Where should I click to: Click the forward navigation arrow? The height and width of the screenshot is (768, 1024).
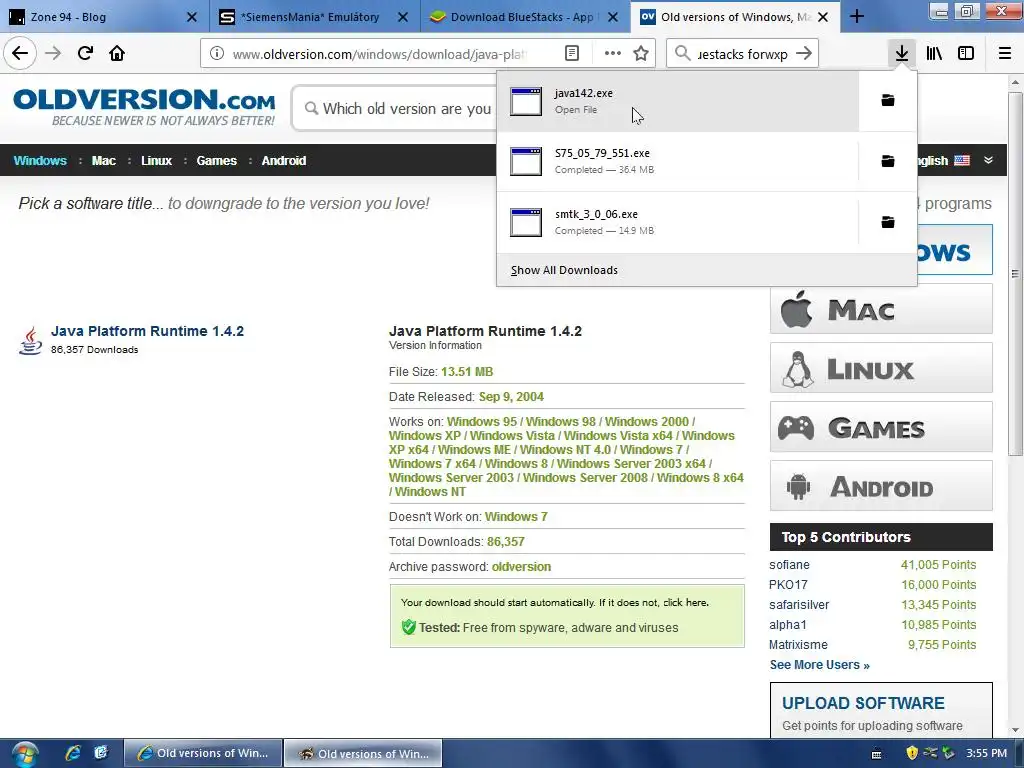[x=53, y=54]
